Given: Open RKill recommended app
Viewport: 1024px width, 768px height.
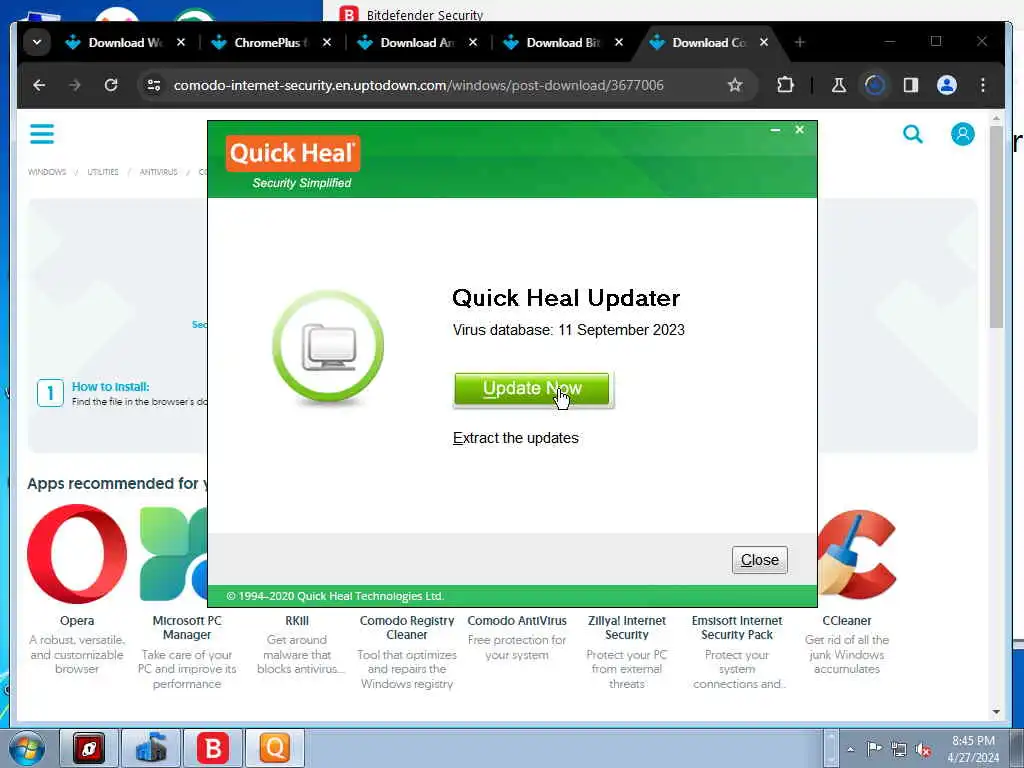Looking at the screenshot, I should point(297,621).
